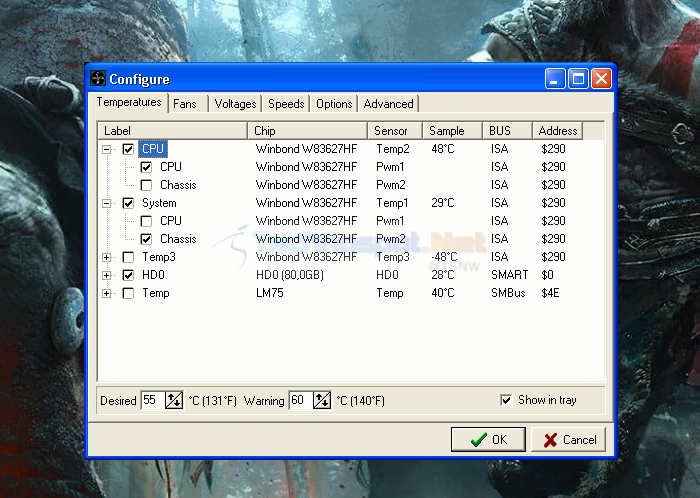Expand the Temp3 tree node
Viewport: 700px width, 498px height.
[106, 257]
